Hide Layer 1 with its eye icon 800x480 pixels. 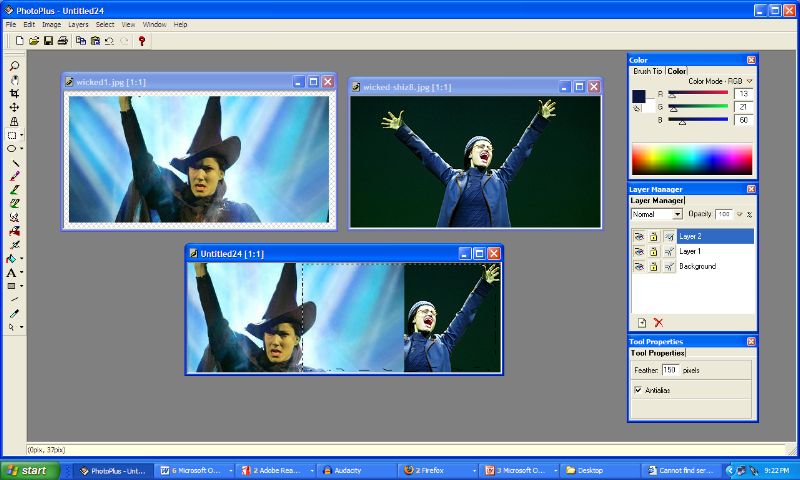click(639, 251)
